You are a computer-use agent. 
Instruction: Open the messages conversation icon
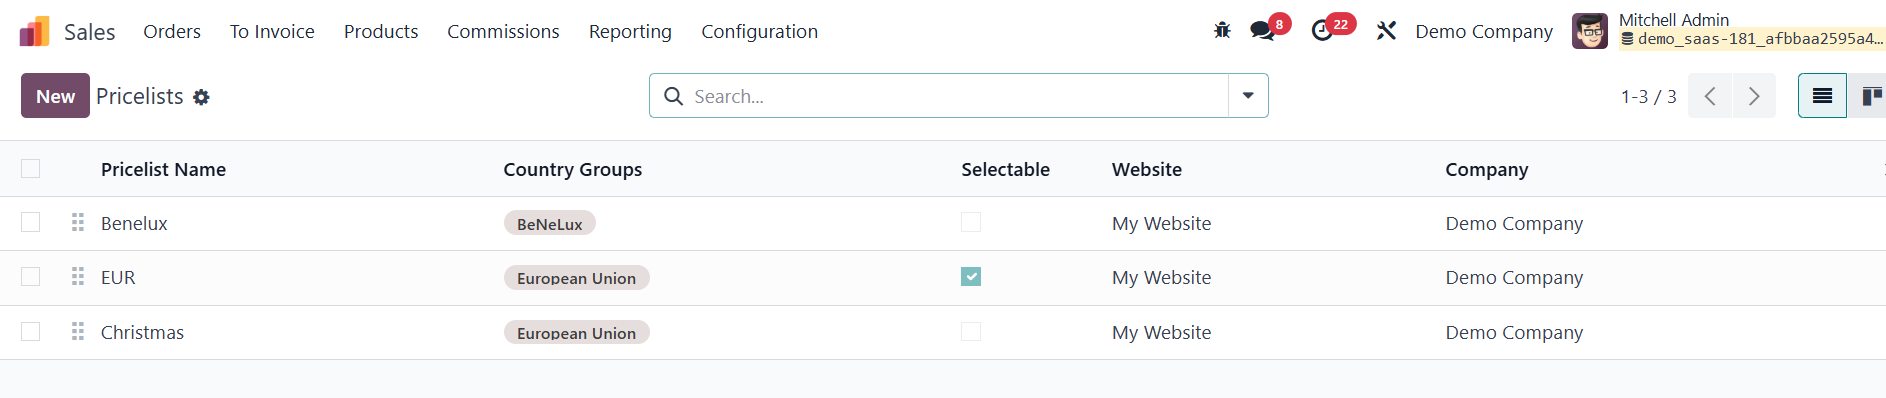click(1263, 31)
